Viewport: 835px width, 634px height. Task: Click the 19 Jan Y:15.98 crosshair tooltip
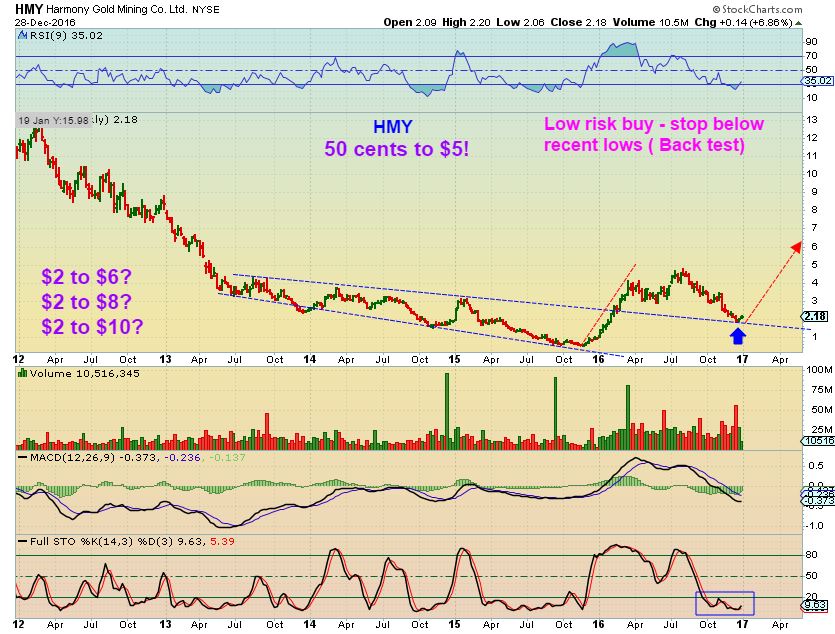tap(53, 120)
